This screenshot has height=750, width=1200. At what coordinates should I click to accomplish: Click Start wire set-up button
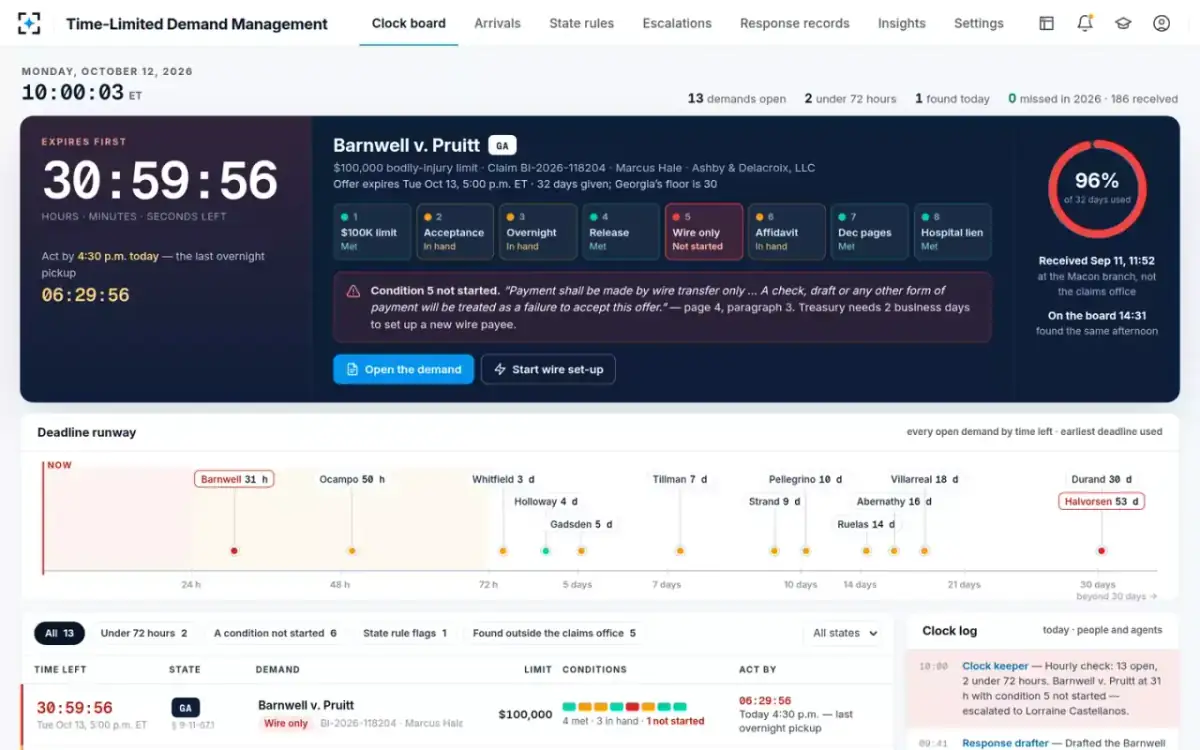pos(548,369)
